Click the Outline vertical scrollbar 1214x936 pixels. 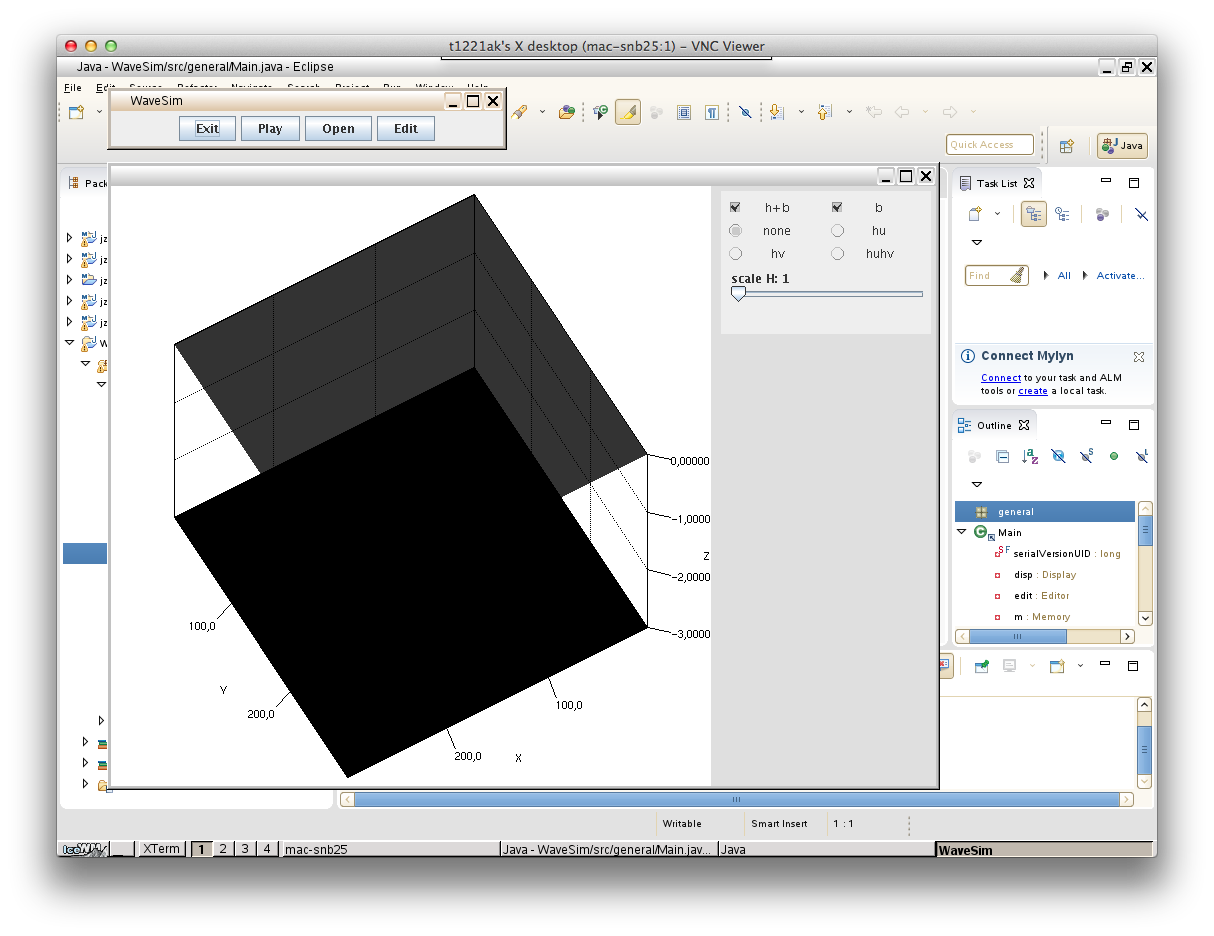[x=1145, y=563]
